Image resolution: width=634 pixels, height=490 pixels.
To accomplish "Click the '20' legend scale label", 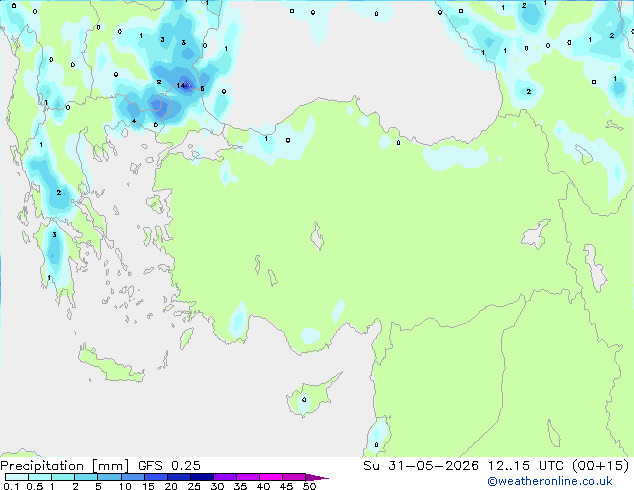I will [171, 486].
